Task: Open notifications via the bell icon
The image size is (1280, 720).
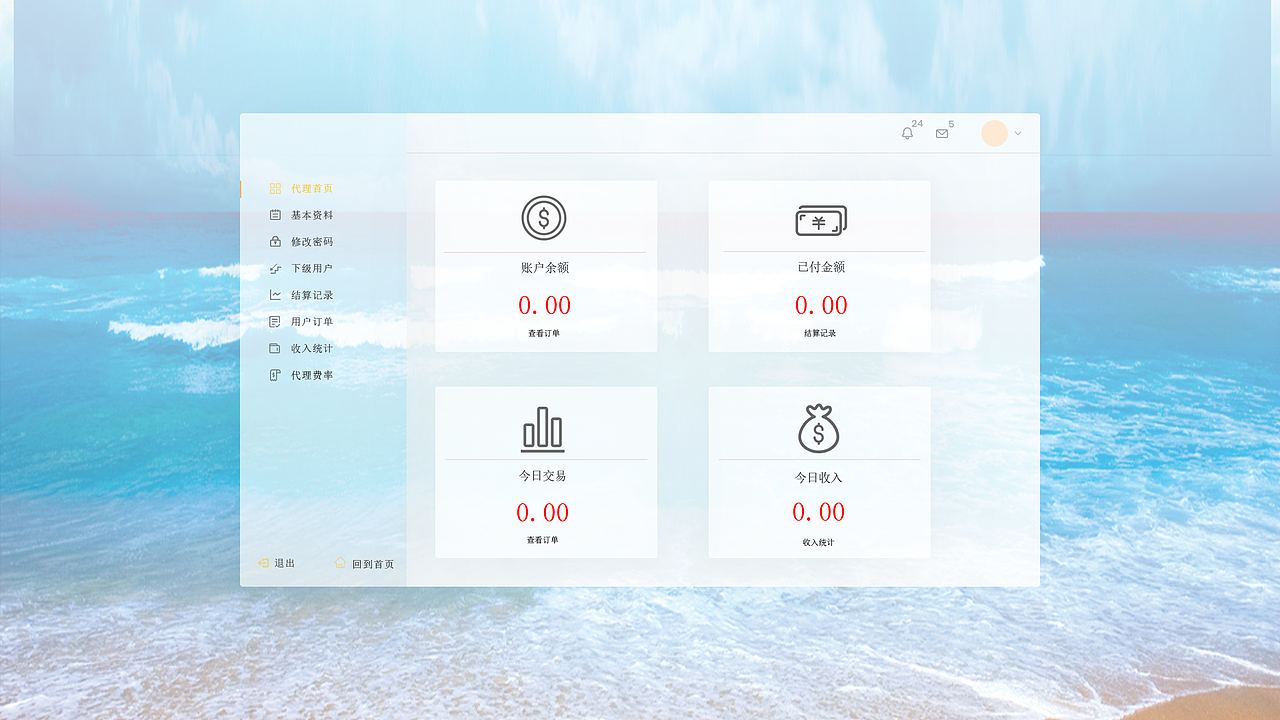Action: [907, 133]
